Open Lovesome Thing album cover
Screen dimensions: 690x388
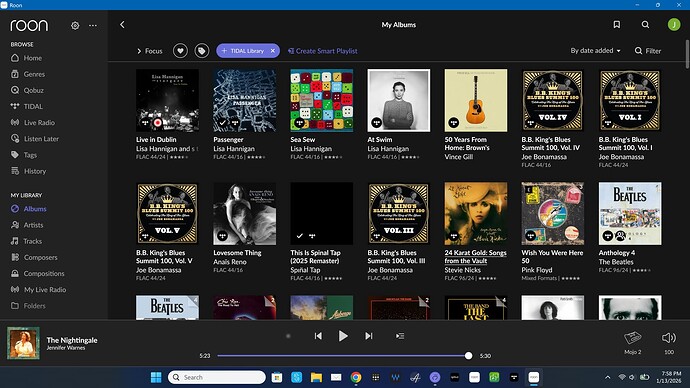pyautogui.click(x=245, y=213)
